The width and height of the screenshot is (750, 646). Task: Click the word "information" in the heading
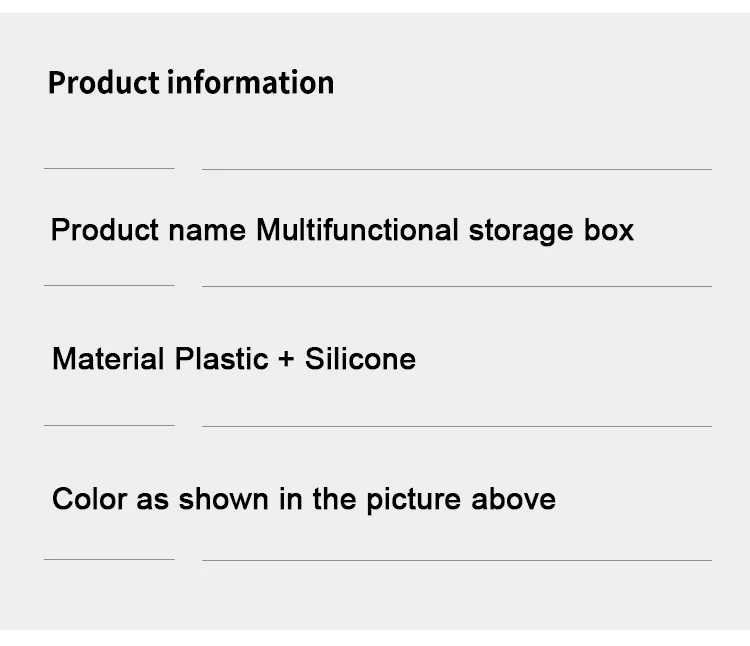point(250,82)
